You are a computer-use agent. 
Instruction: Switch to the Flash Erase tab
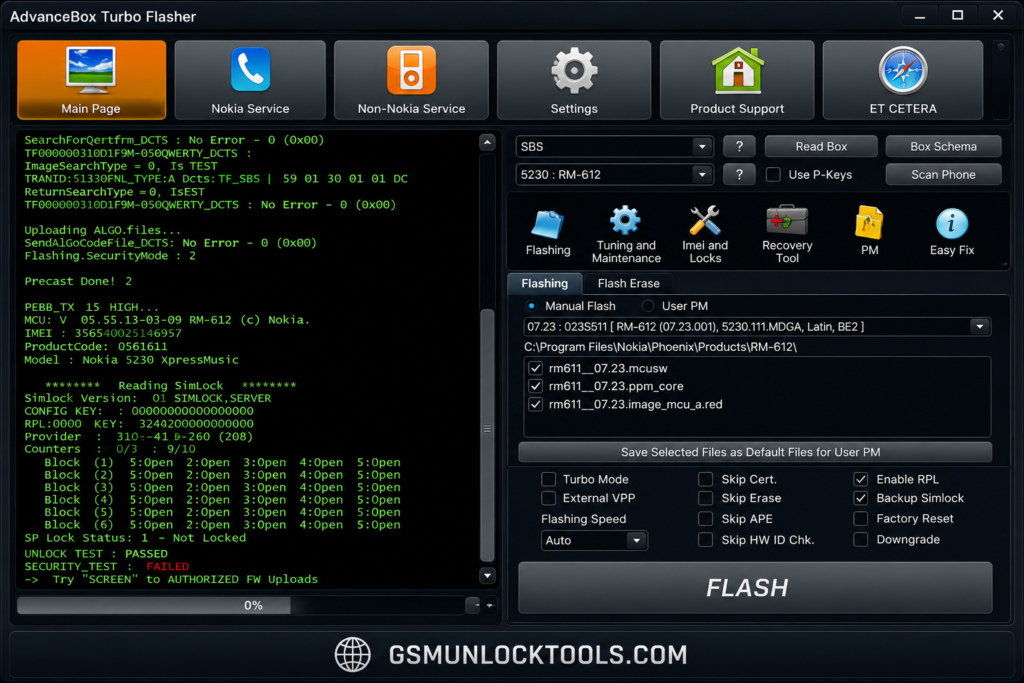628,283
